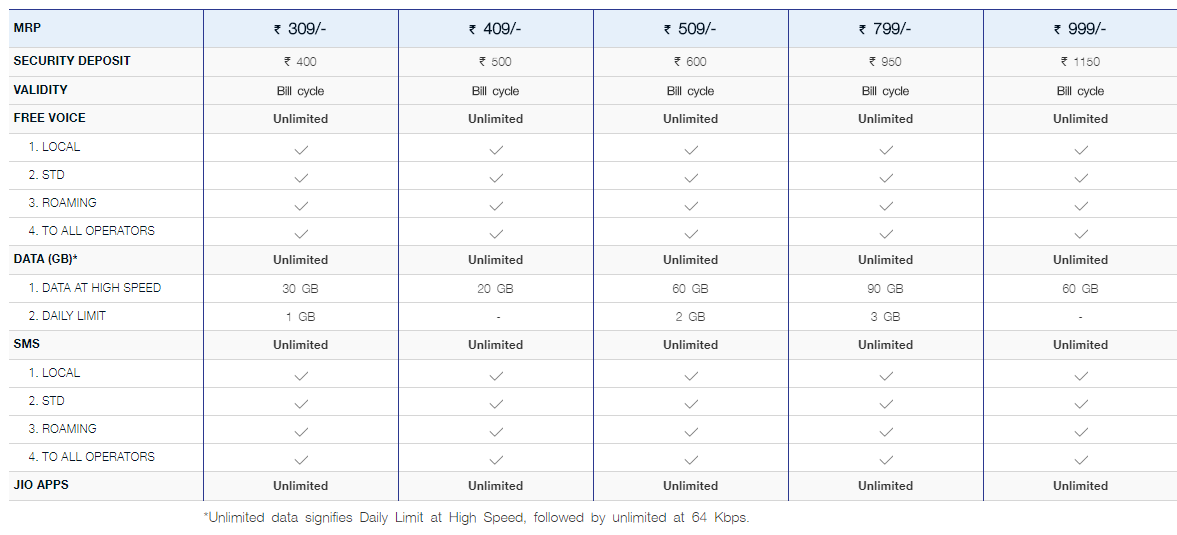Click SMS STD checkmark under ₹ 309

[x=301, y=404]
